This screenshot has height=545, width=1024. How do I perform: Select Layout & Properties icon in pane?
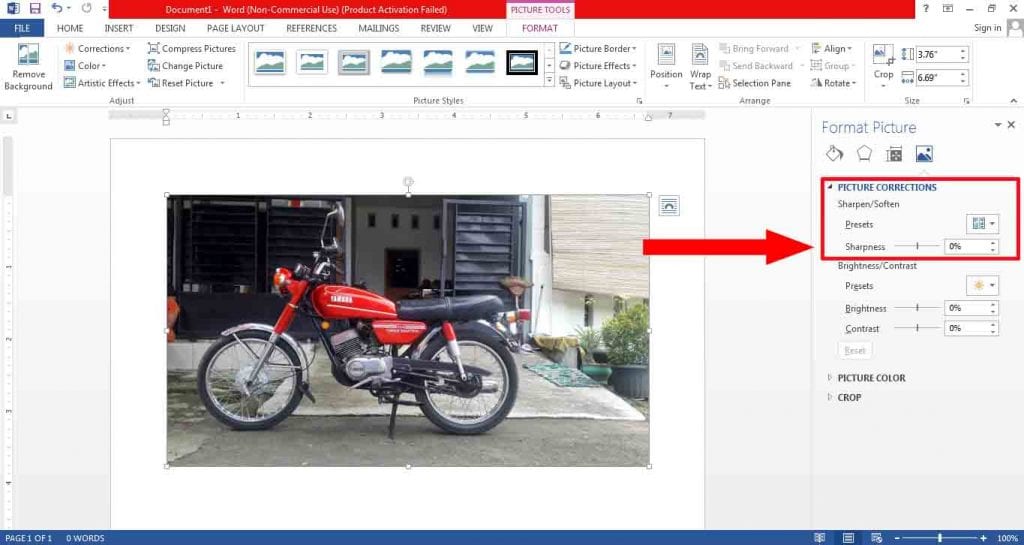pyautogui.click(x=894, y=154)
